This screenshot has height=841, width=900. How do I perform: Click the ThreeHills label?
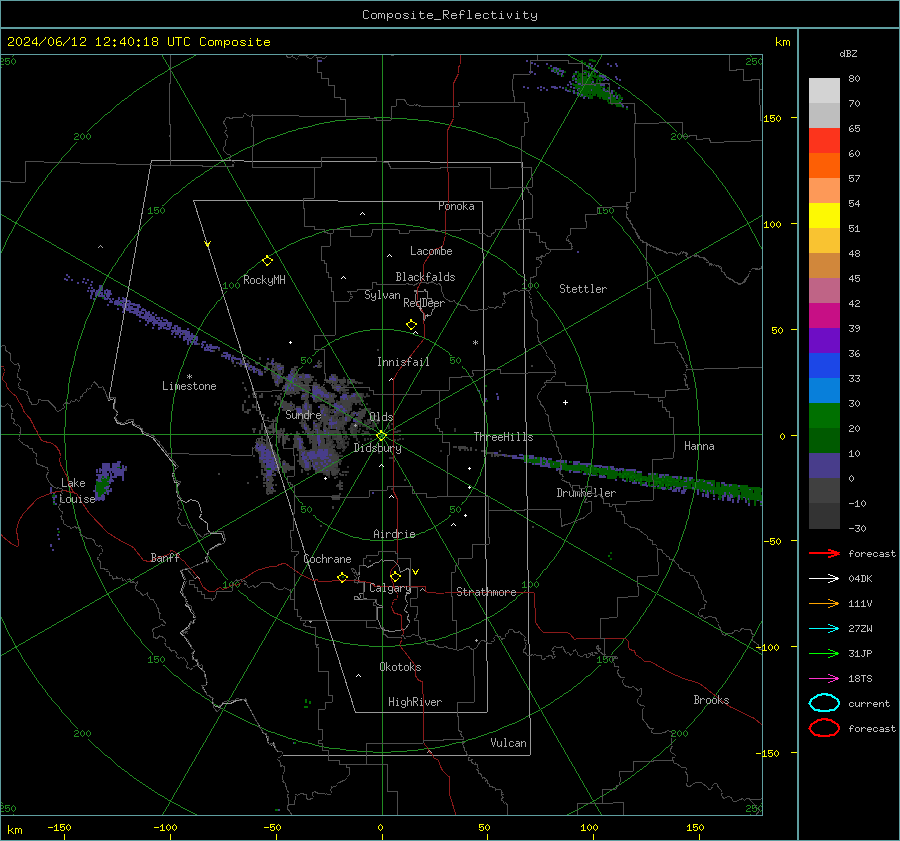pos(503,437)
